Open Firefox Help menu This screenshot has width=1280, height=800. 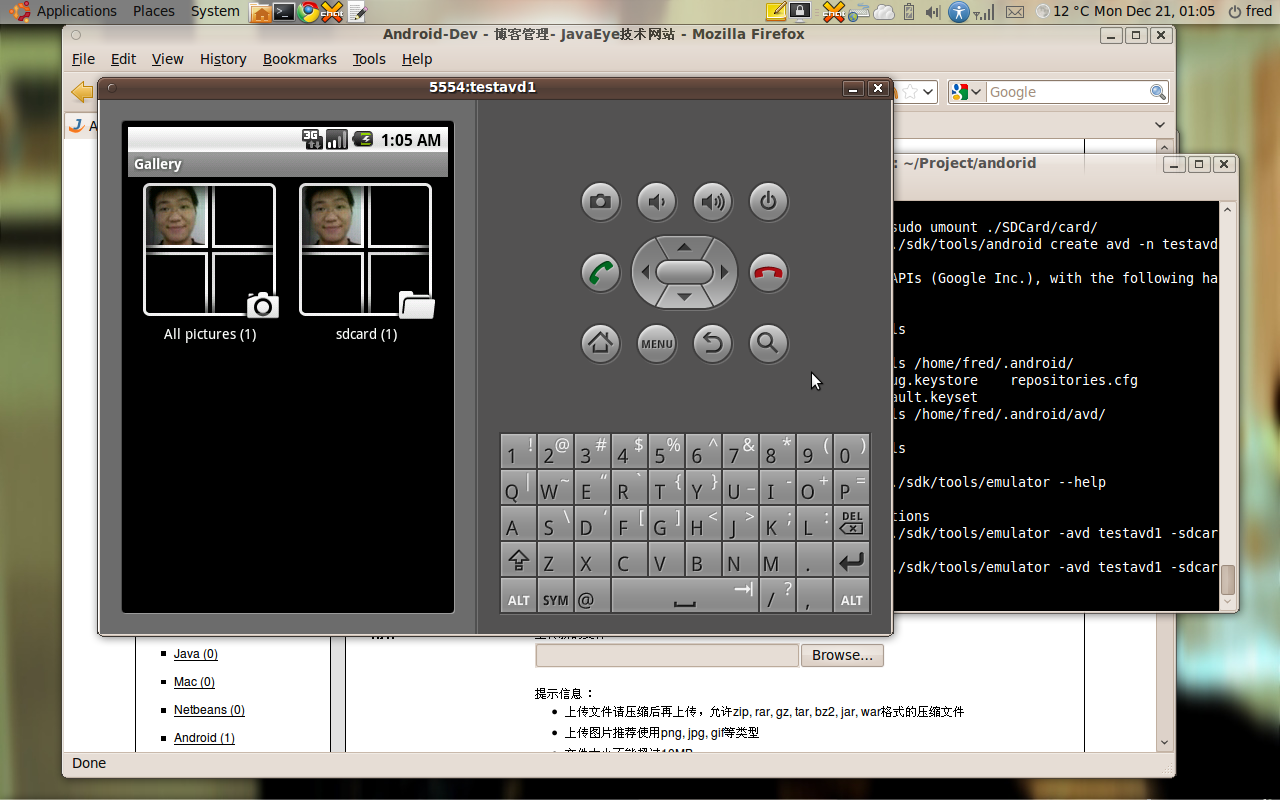[x=417, y=59]
